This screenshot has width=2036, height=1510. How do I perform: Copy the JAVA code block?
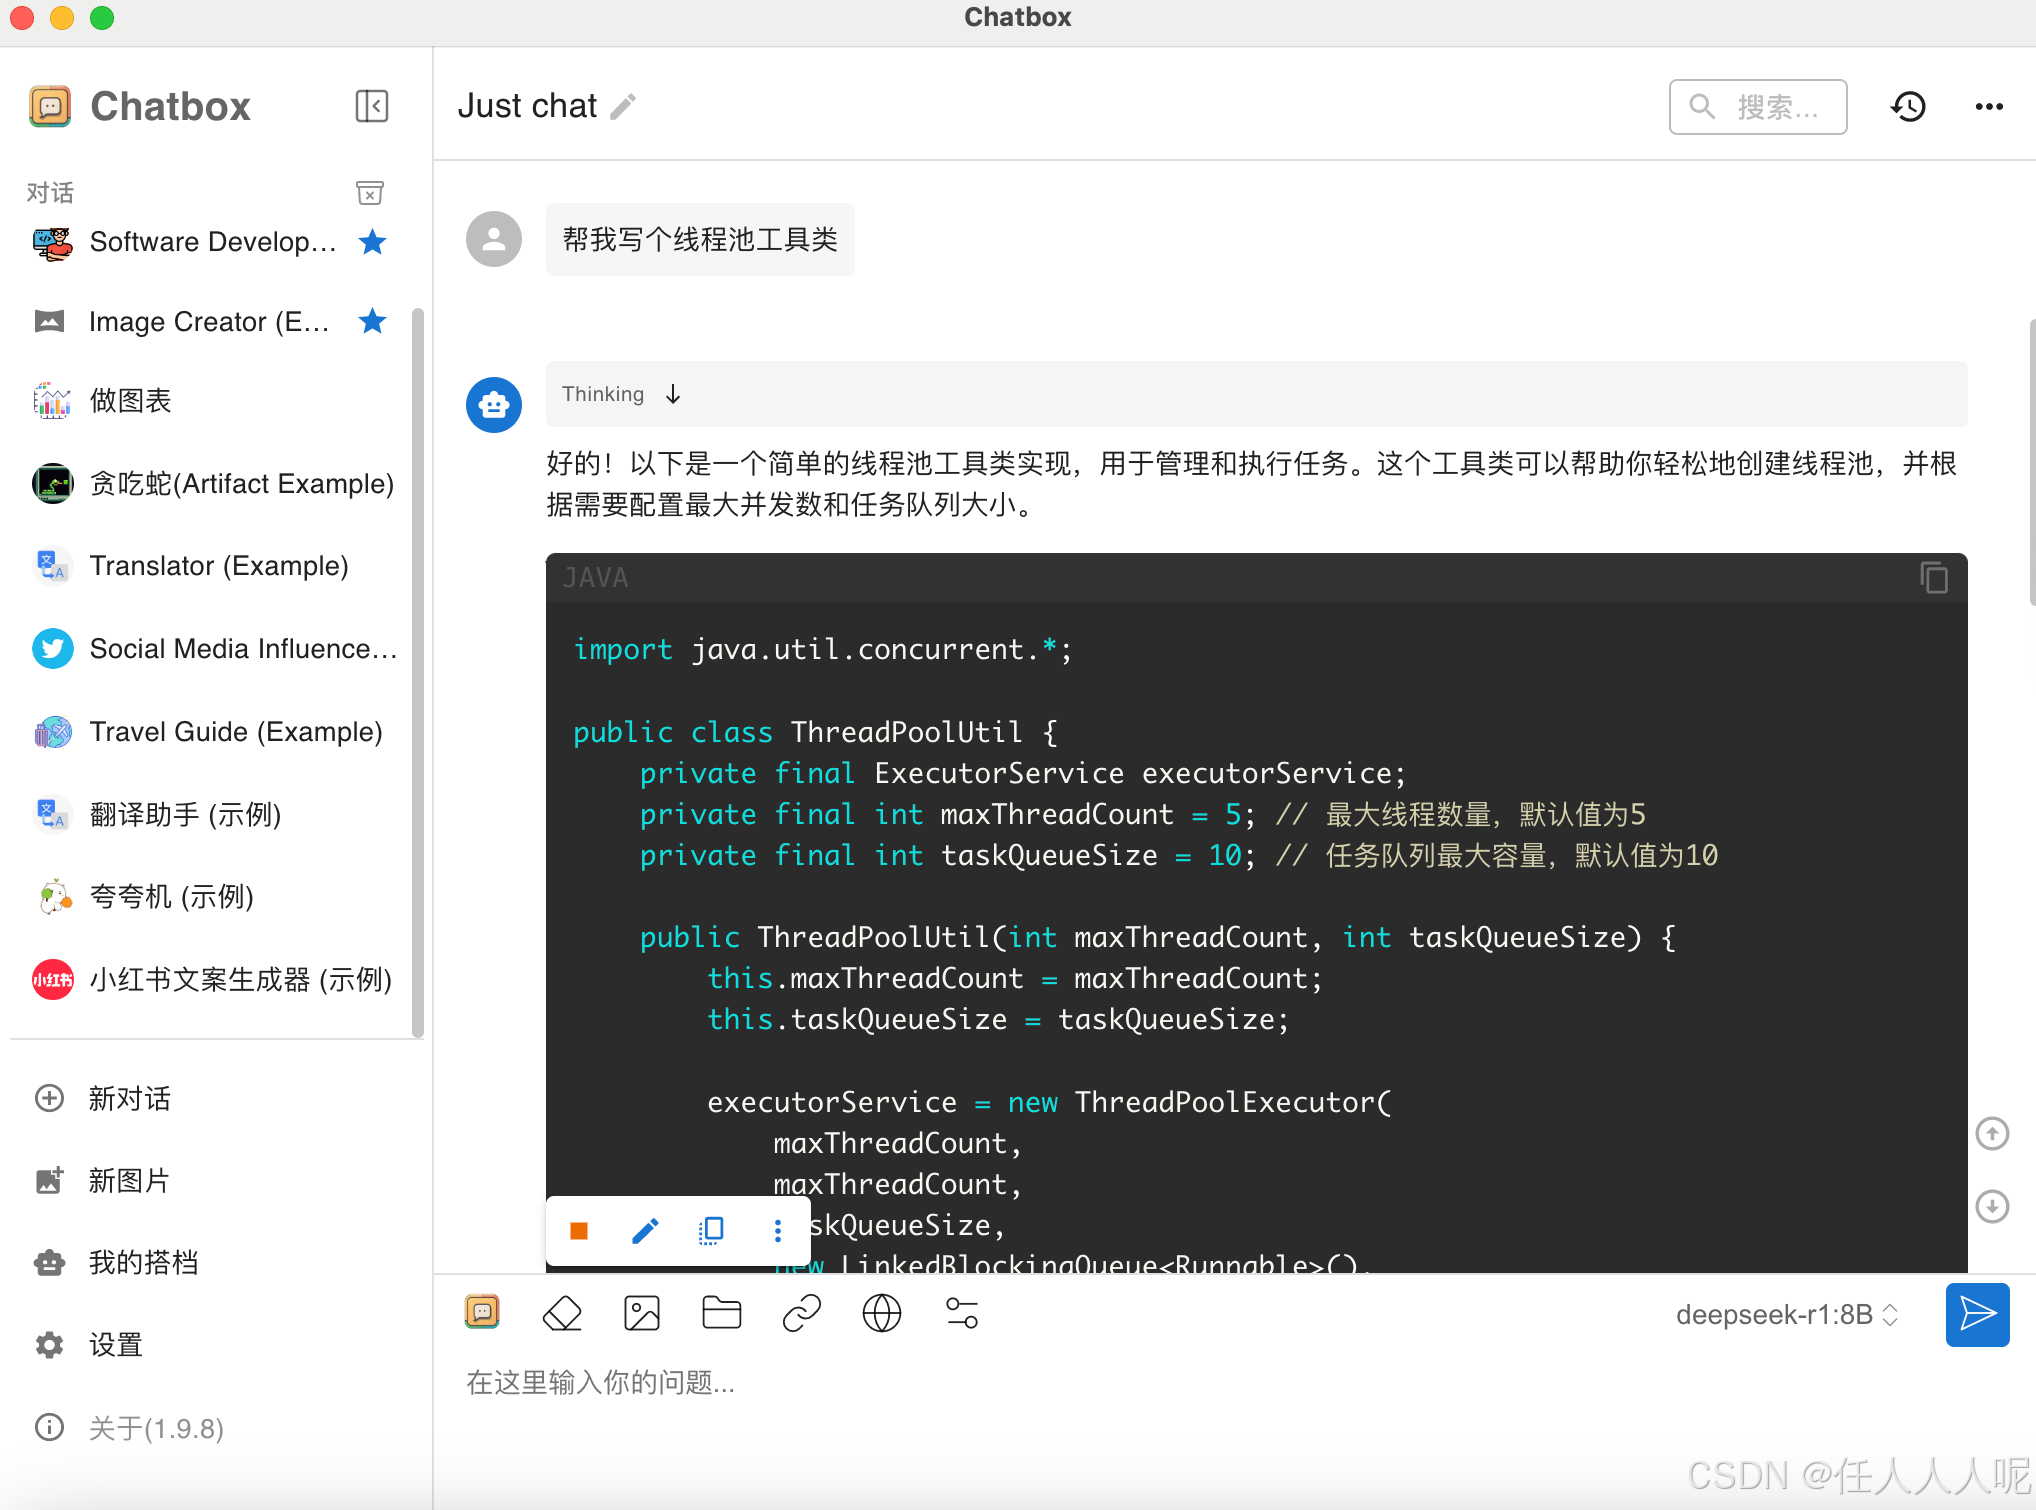(x=1933, y=578)
